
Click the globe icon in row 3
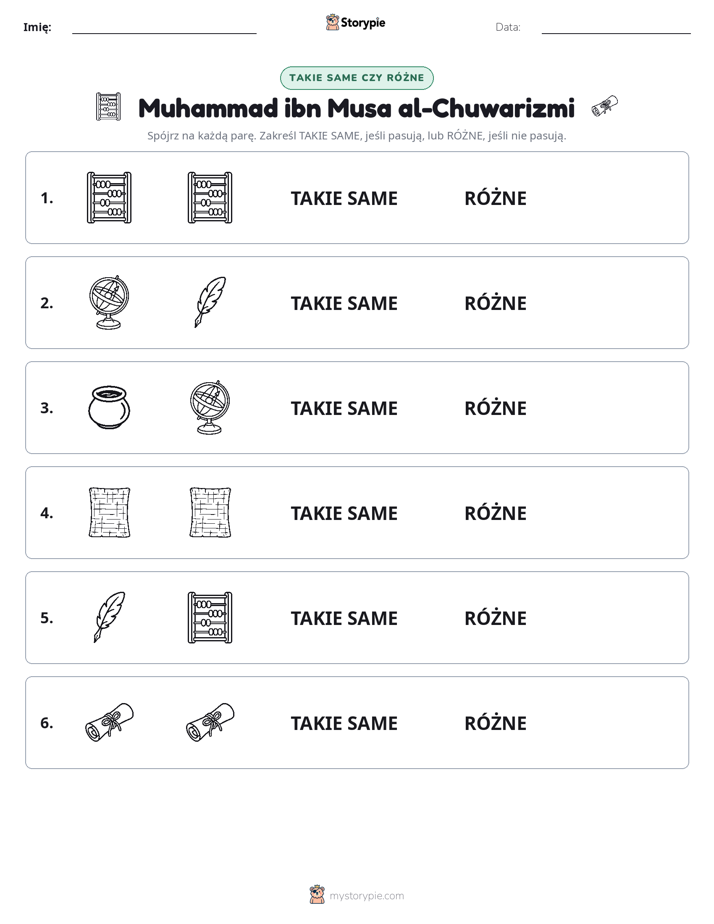coord(210,407)
